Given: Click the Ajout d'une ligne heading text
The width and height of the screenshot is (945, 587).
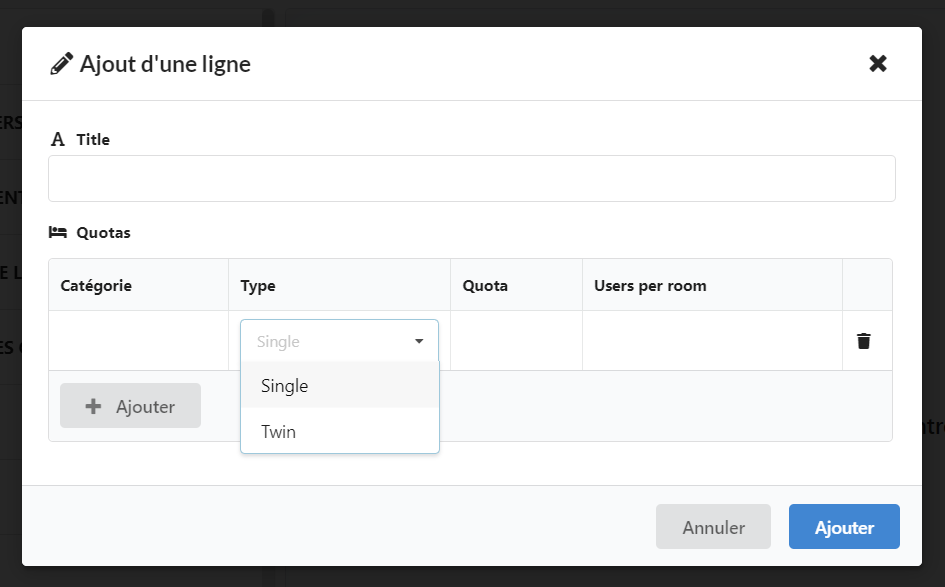Looking at the screenshot, I should click(165, 65).
